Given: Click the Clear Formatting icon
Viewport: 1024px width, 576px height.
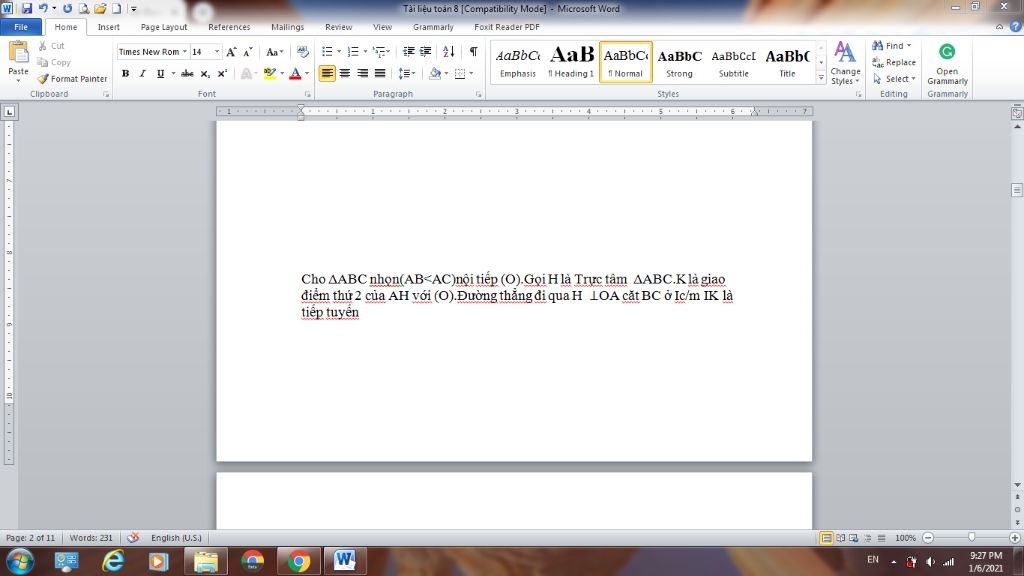Looking at the screenshot, I should click(x=302, y=52).
